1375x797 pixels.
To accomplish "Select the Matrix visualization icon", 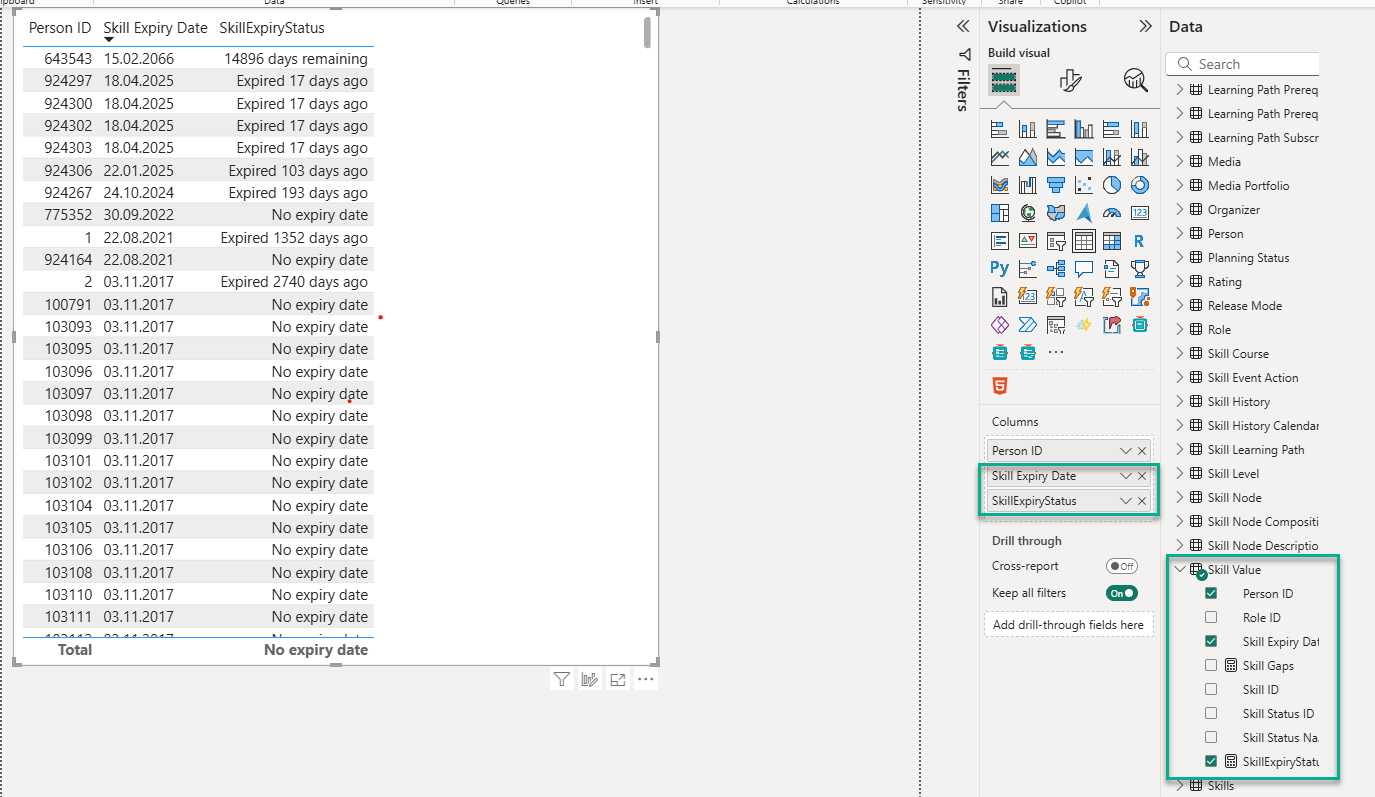I will pyautogui.click(x=1111, y=240).
